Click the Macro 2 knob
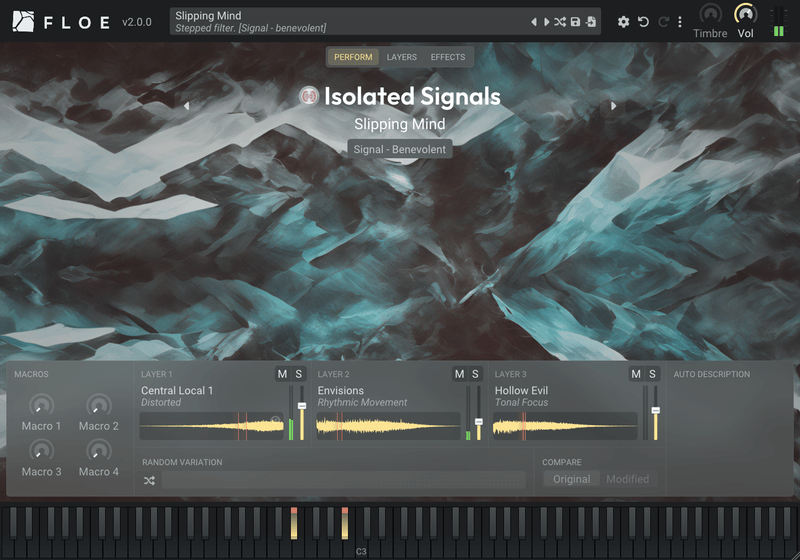The image size is (800, 560). [x=98, y=406]
